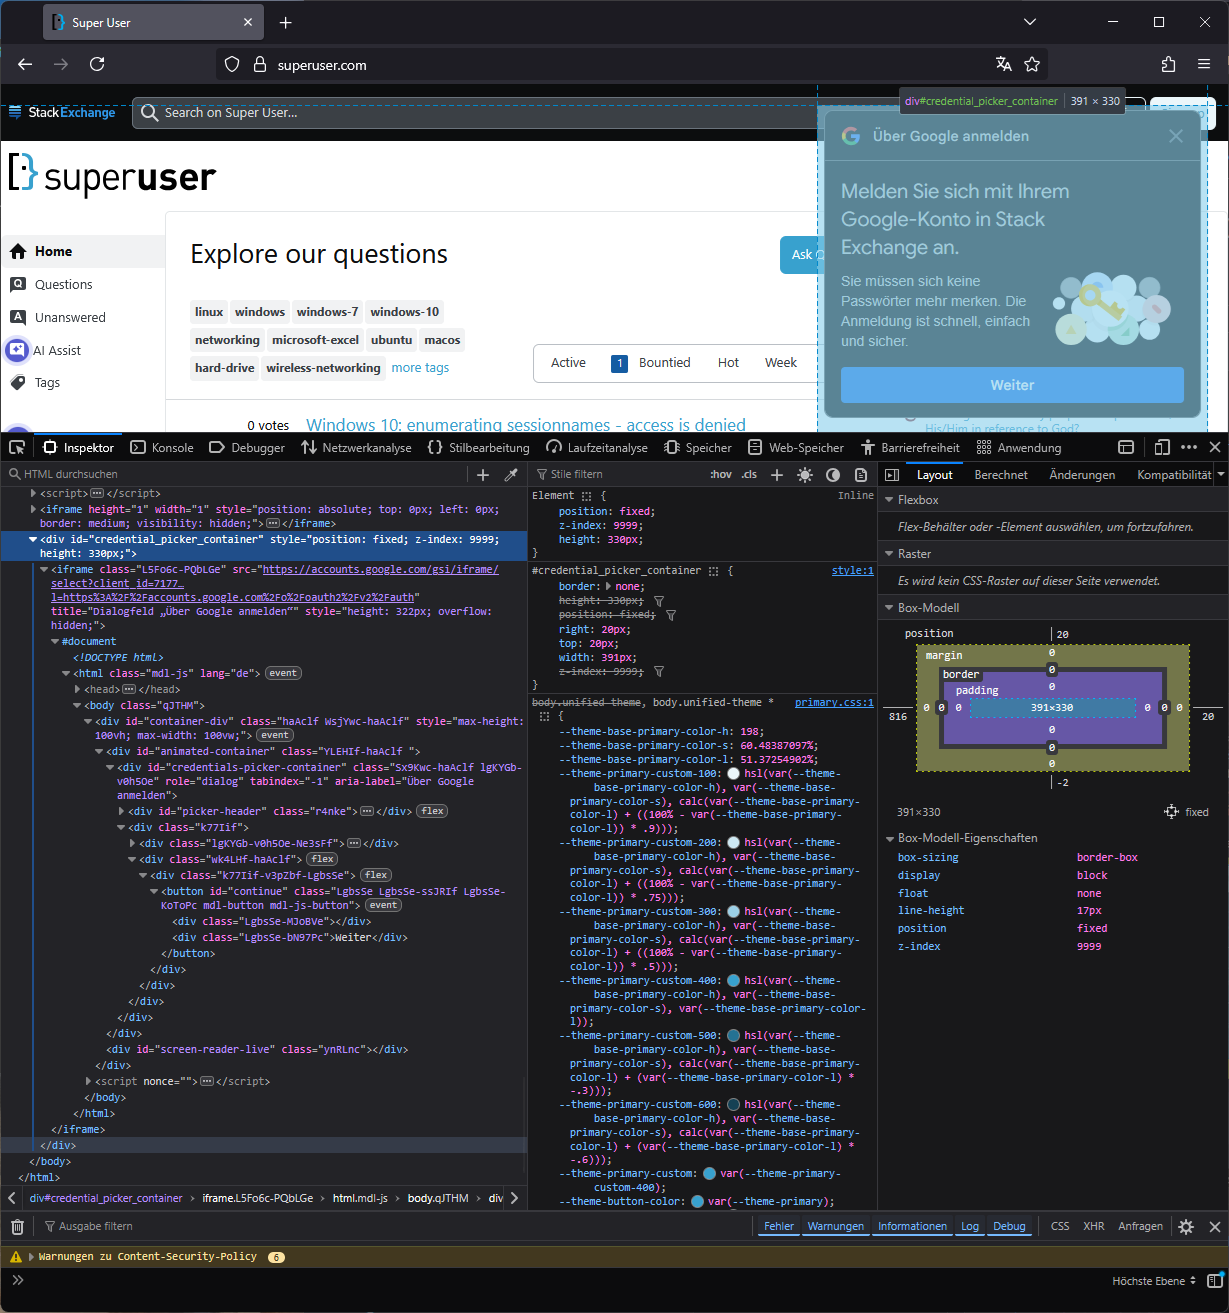This screenshot has height=1313, width=1229.
Task: Click the Weiter button in Google dialog
Action: coord(1012,385)
